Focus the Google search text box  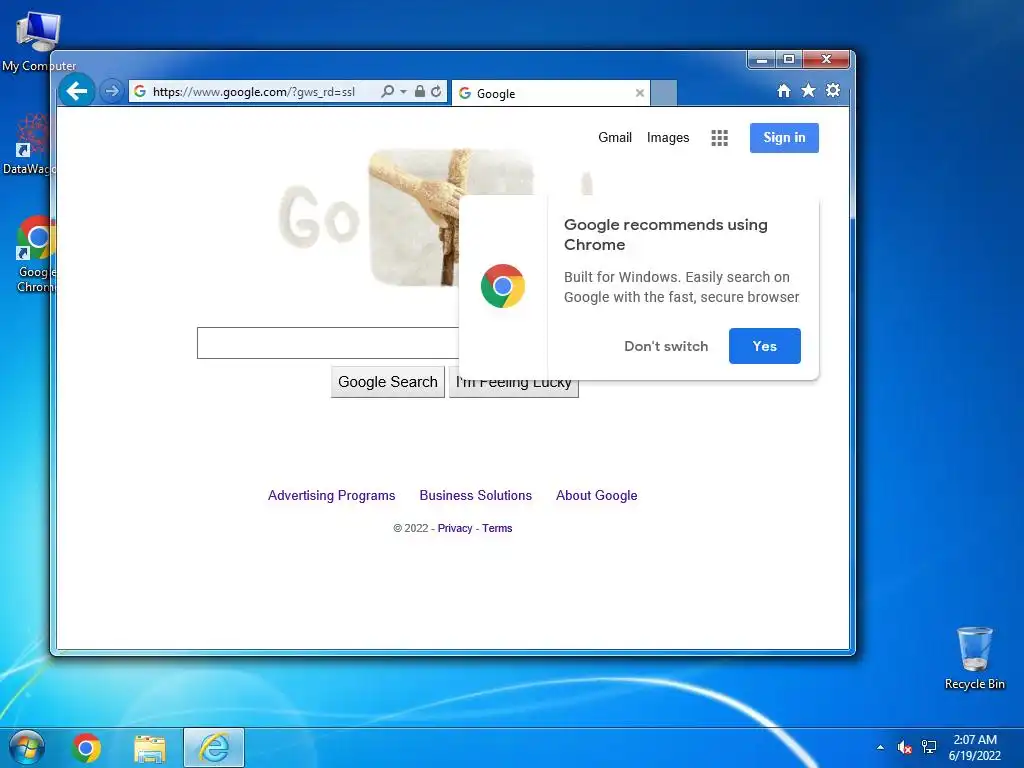(328, 343)
